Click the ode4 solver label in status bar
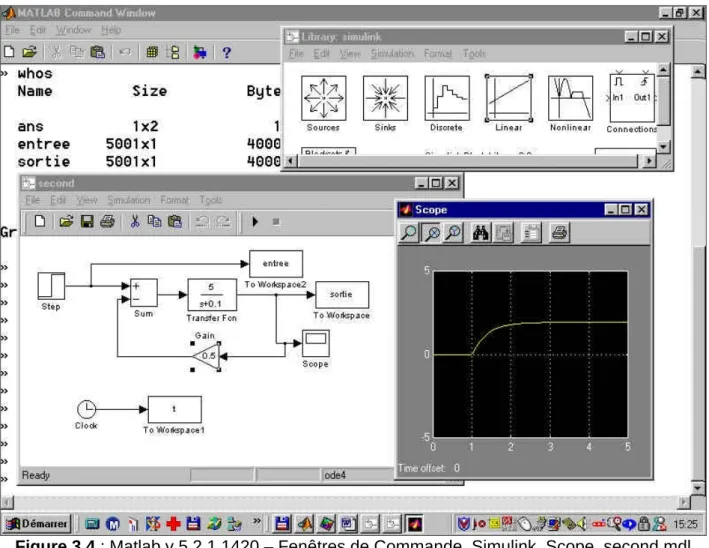The image size is (709, 548). tap(335, 475)
